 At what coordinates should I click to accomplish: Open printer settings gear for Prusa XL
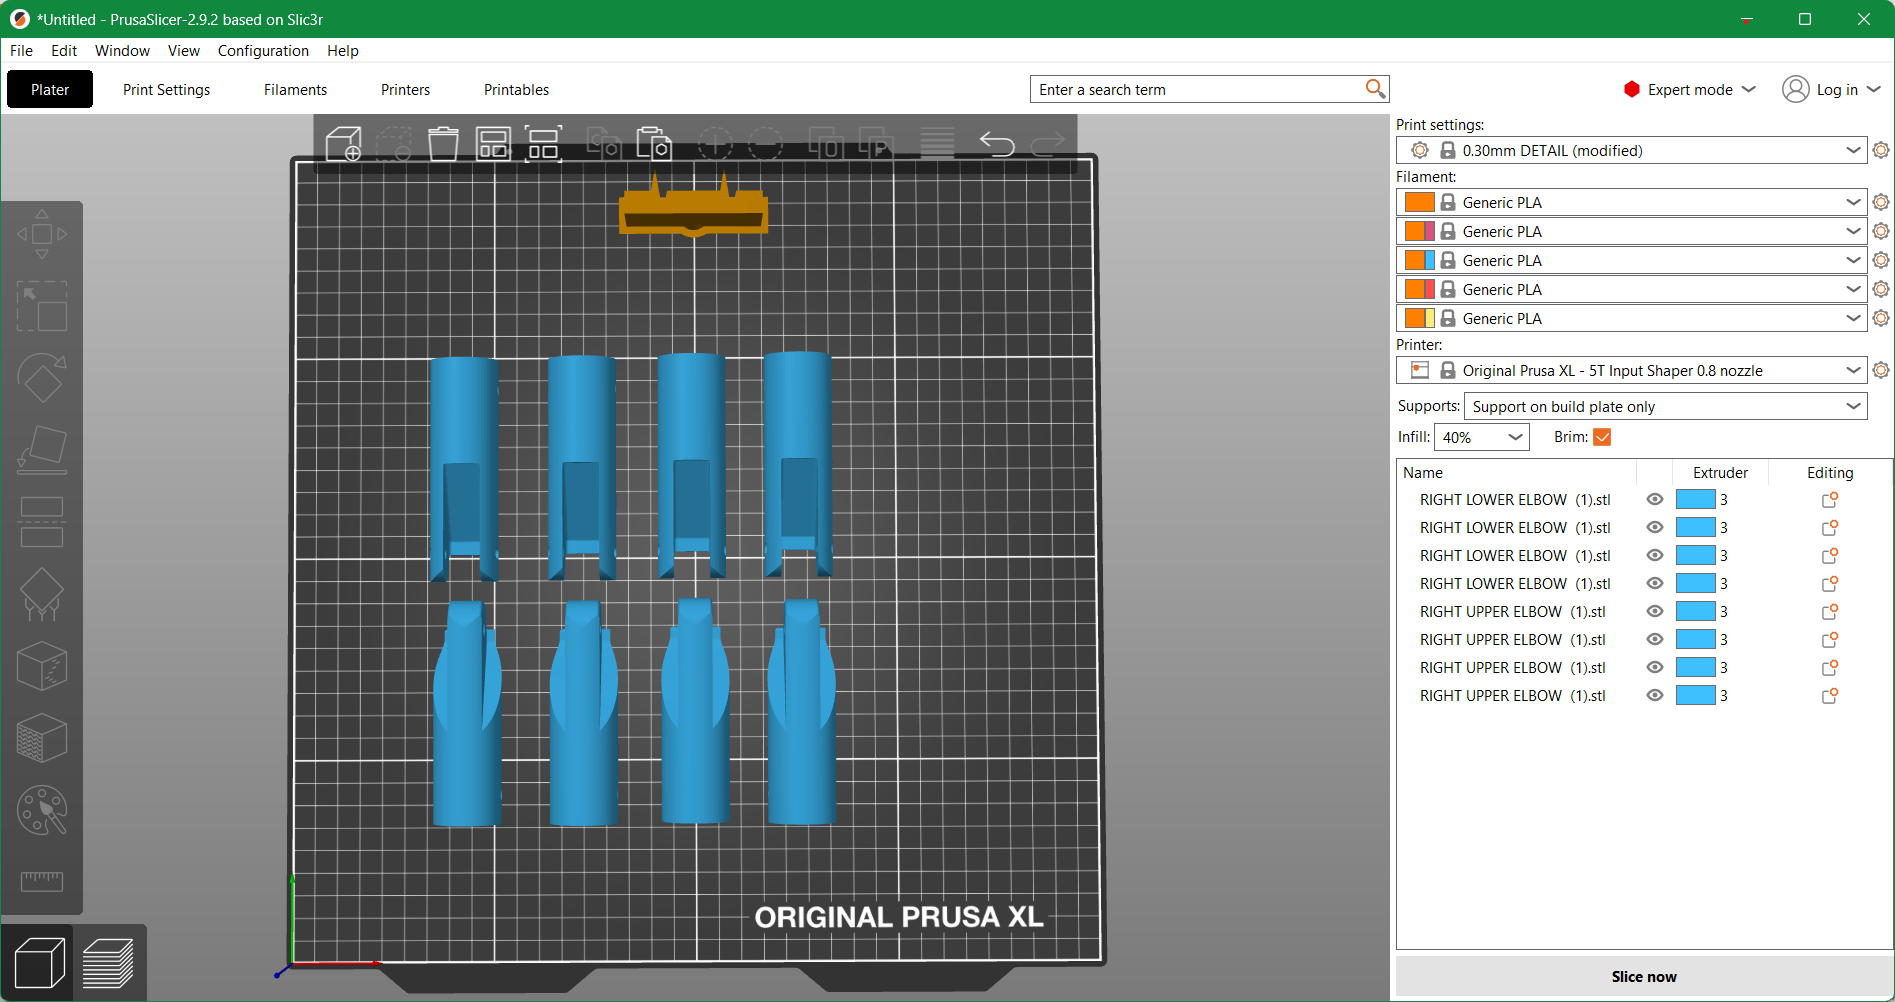tap(1881, 370)
